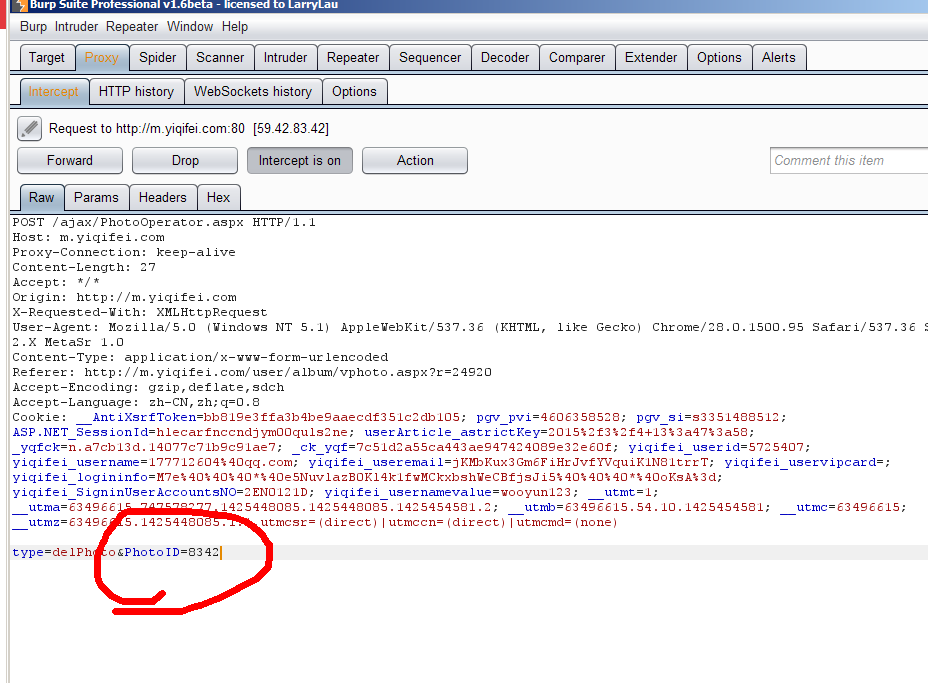
Task: Open the HTTP history sub-tab
Action: (136, 92)
